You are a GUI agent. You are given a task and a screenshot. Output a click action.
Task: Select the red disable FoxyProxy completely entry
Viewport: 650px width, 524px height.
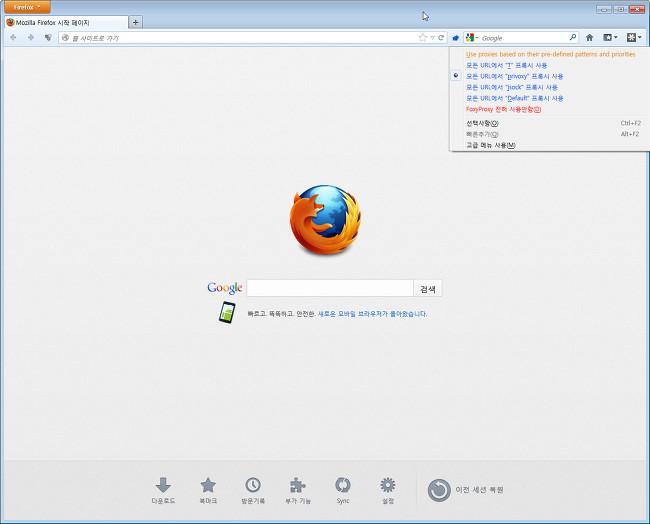tap(503, 109)
